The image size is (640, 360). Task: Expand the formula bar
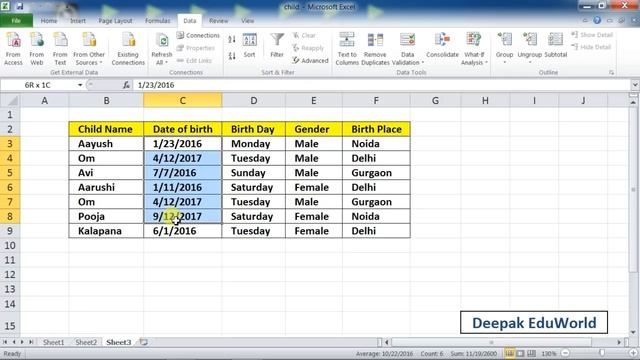click(x=635, y=85)
